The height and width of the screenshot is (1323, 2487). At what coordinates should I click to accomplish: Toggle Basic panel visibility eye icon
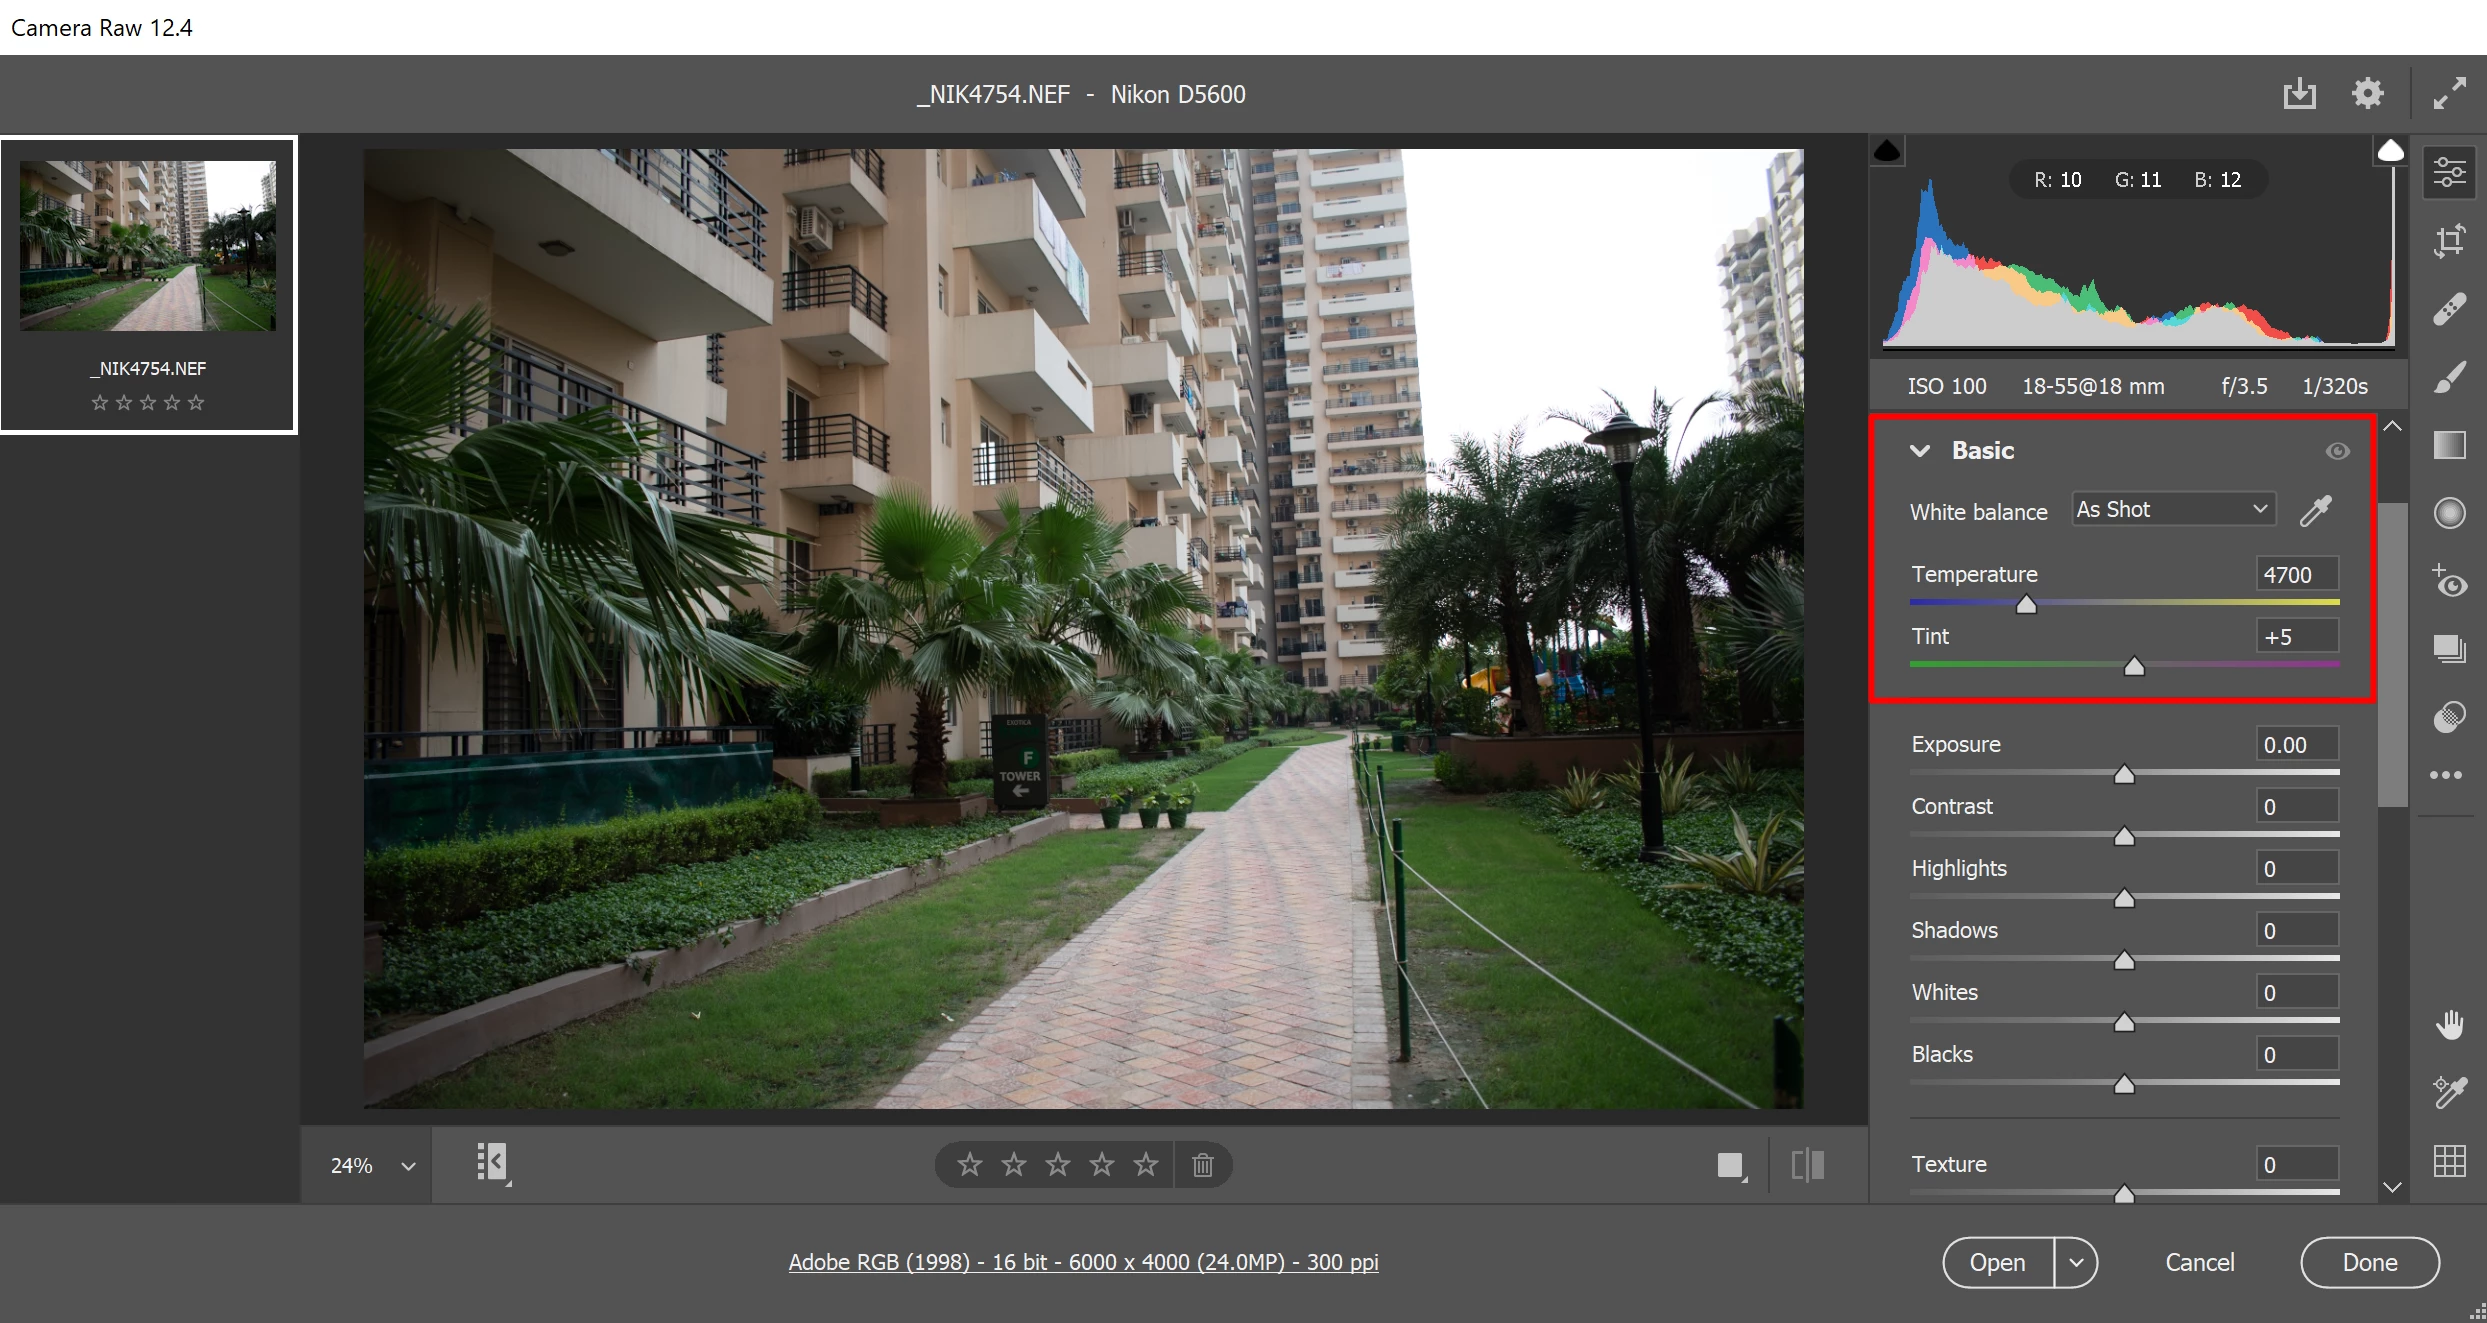[2337, 451]
